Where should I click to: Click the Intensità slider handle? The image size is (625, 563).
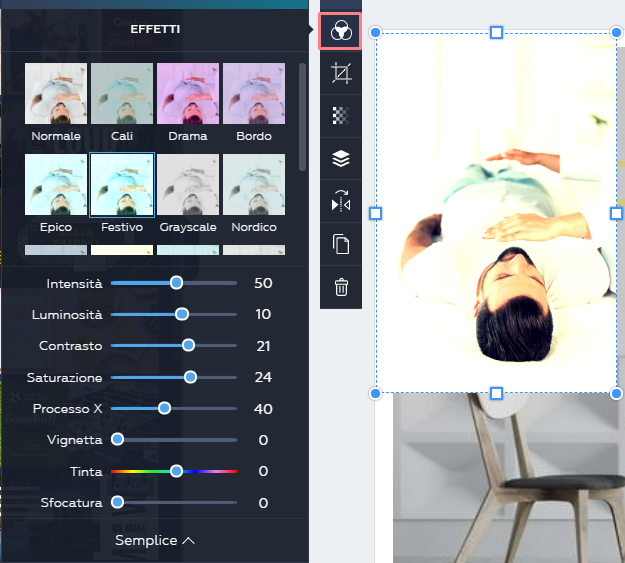[x=176, y=283]
